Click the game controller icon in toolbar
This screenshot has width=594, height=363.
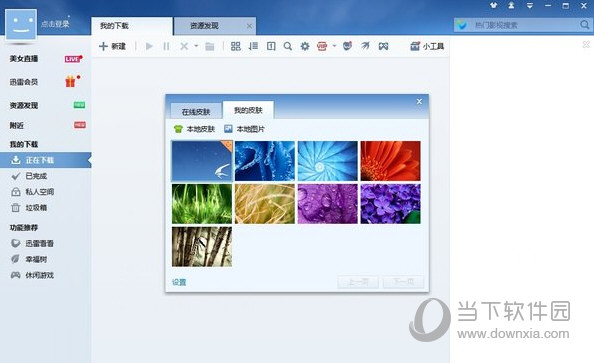[x=383, y=46]
